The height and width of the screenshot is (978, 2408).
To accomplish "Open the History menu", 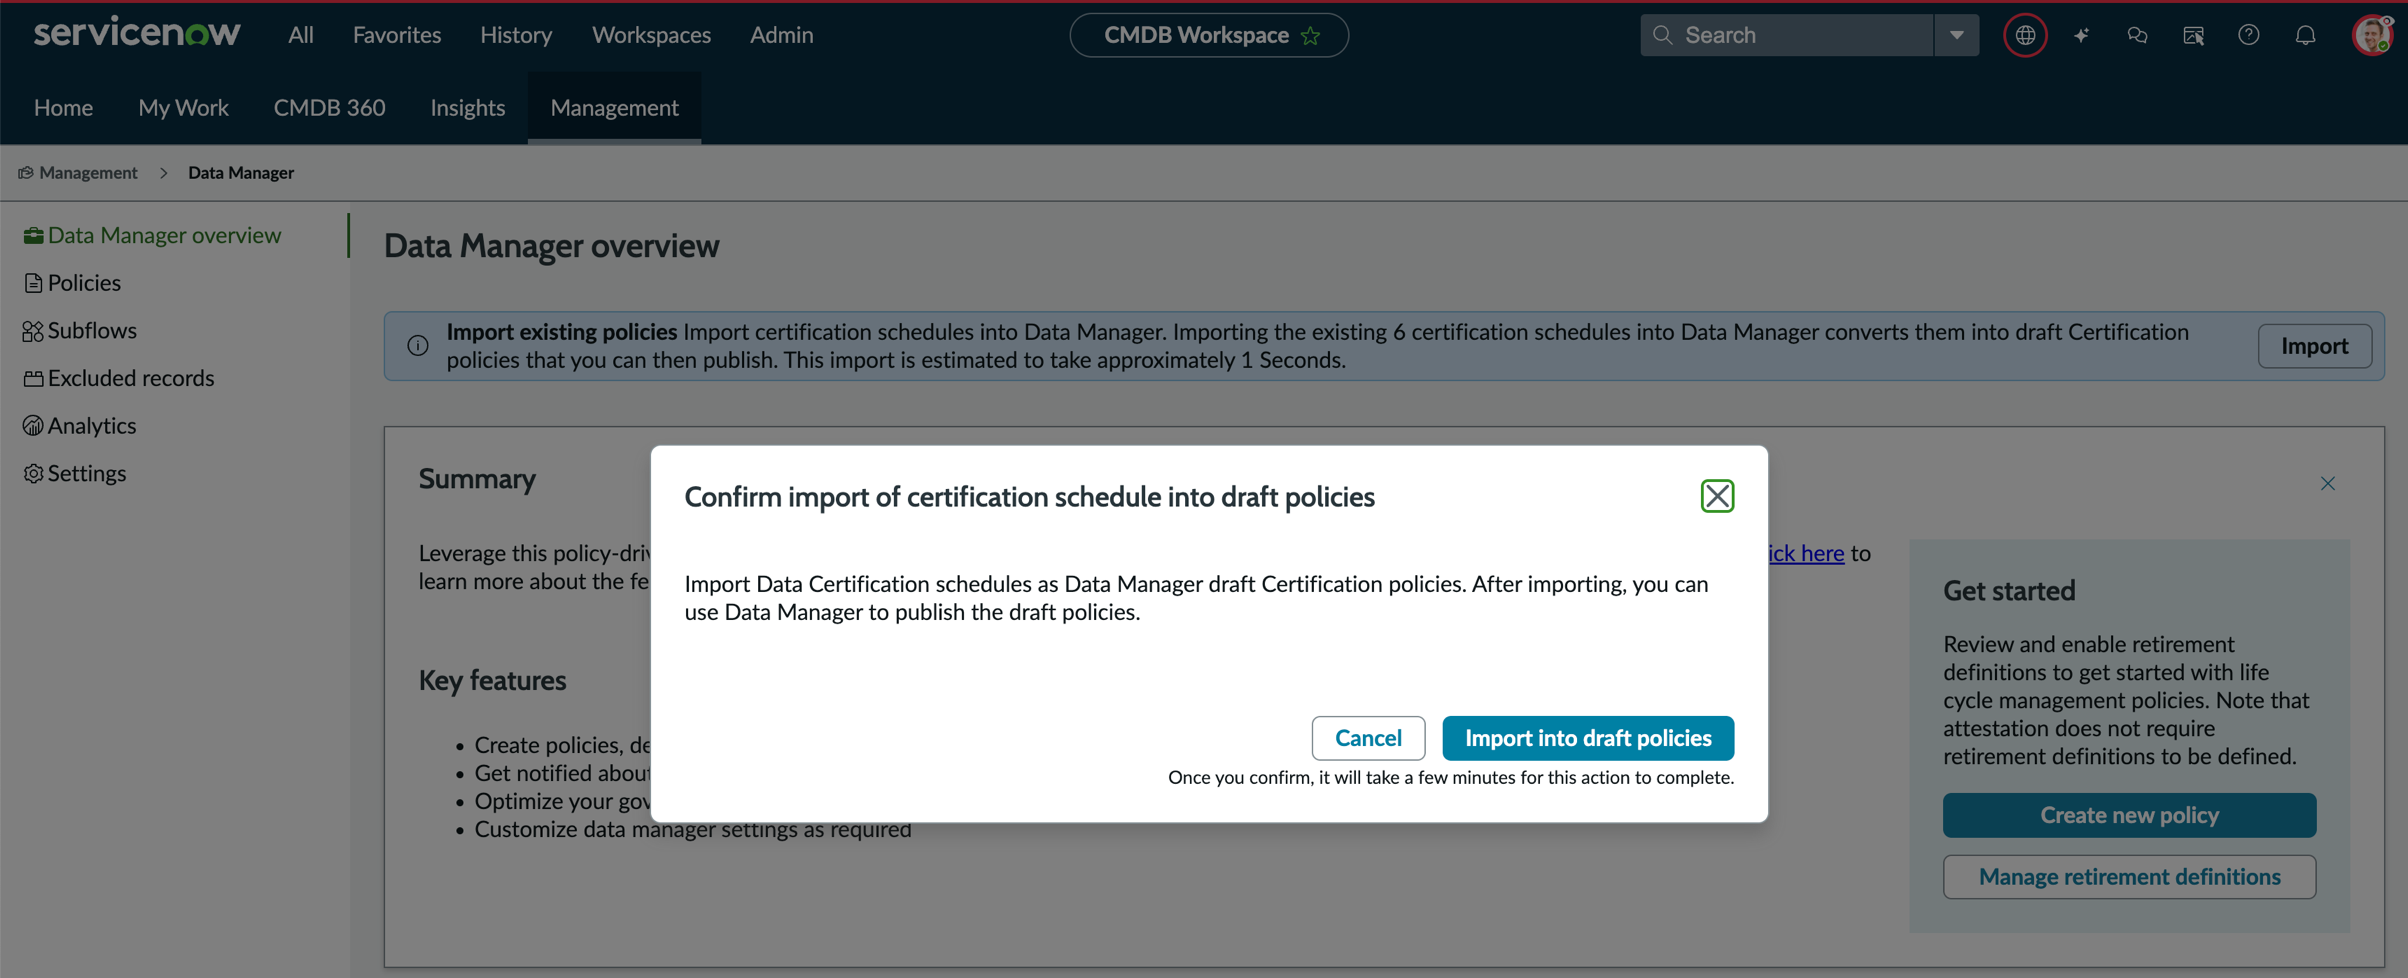I will pos(516,35).
